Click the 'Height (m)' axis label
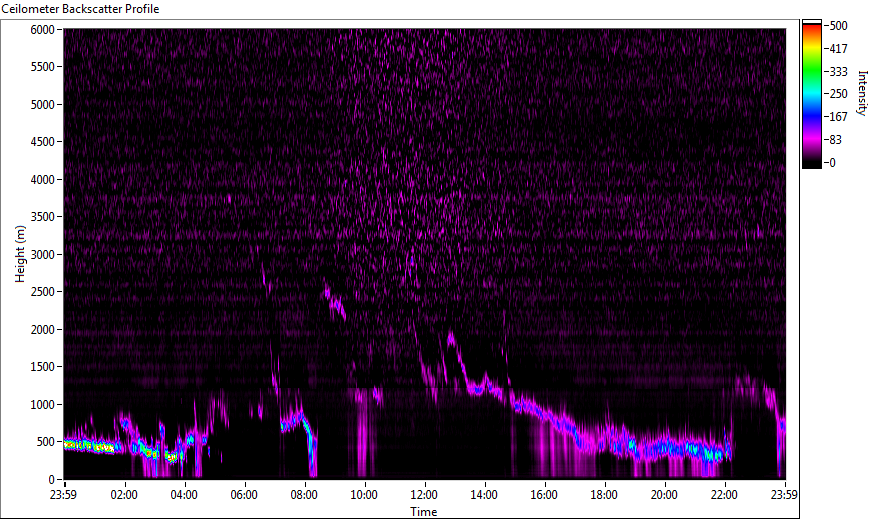Image resolution: width=872 pixels, height=519 pixels. pos(20,254)
